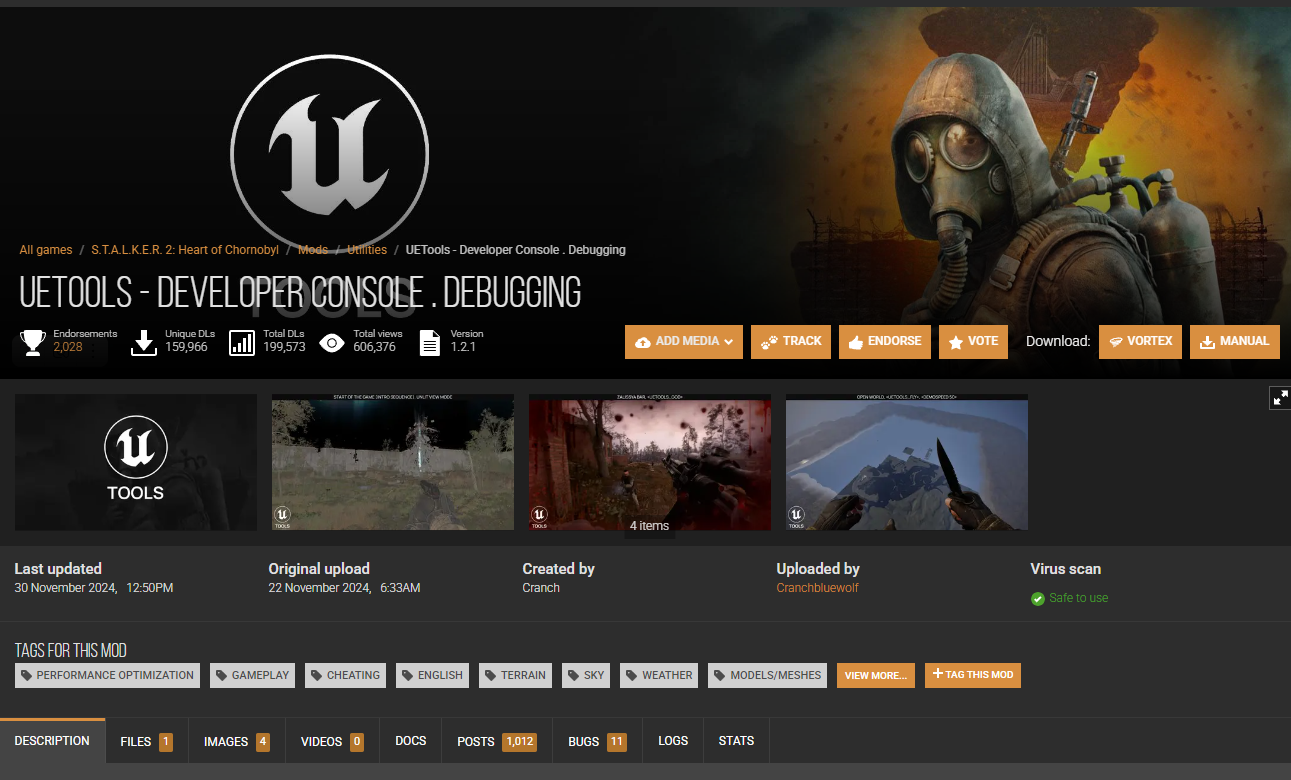
Task: Click the English tag
Action: click(432, 676)
